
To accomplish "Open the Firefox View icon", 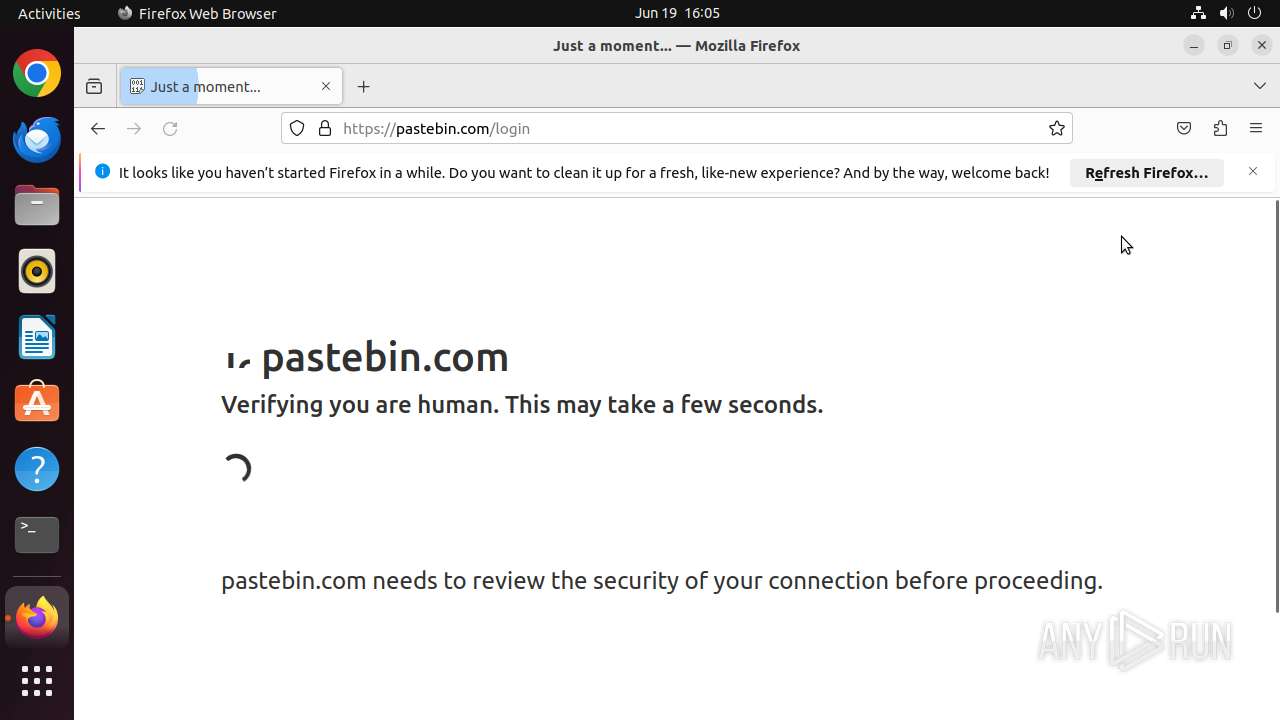I will (94, 87).
